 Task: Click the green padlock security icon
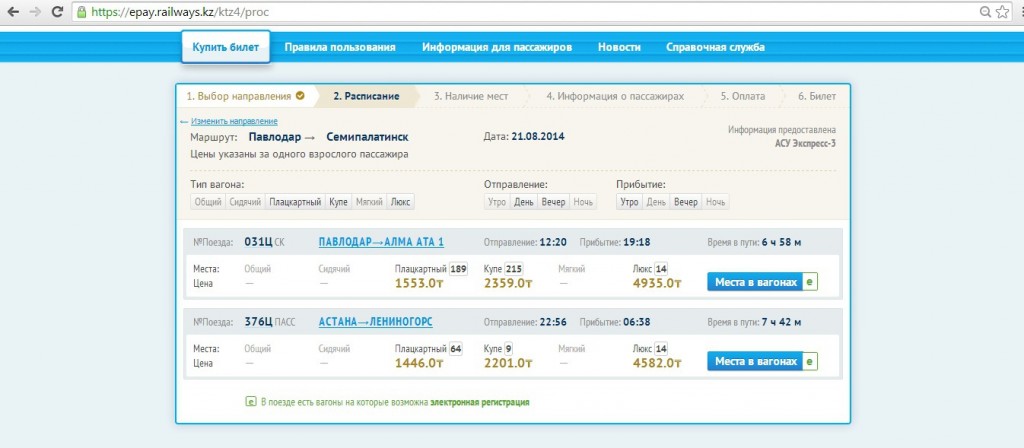[80, 13]
